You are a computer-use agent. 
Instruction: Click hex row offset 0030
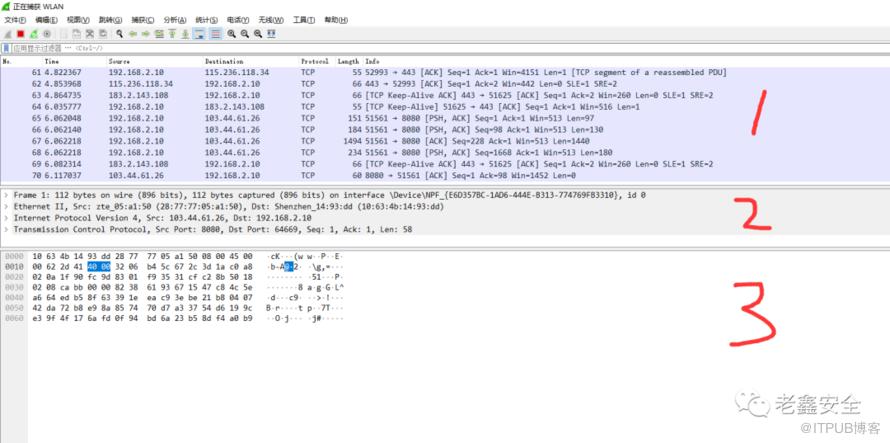13,287
